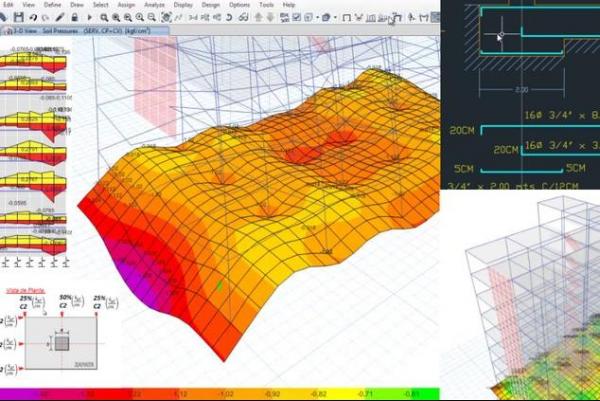Open the Design menu

[210, 5]
